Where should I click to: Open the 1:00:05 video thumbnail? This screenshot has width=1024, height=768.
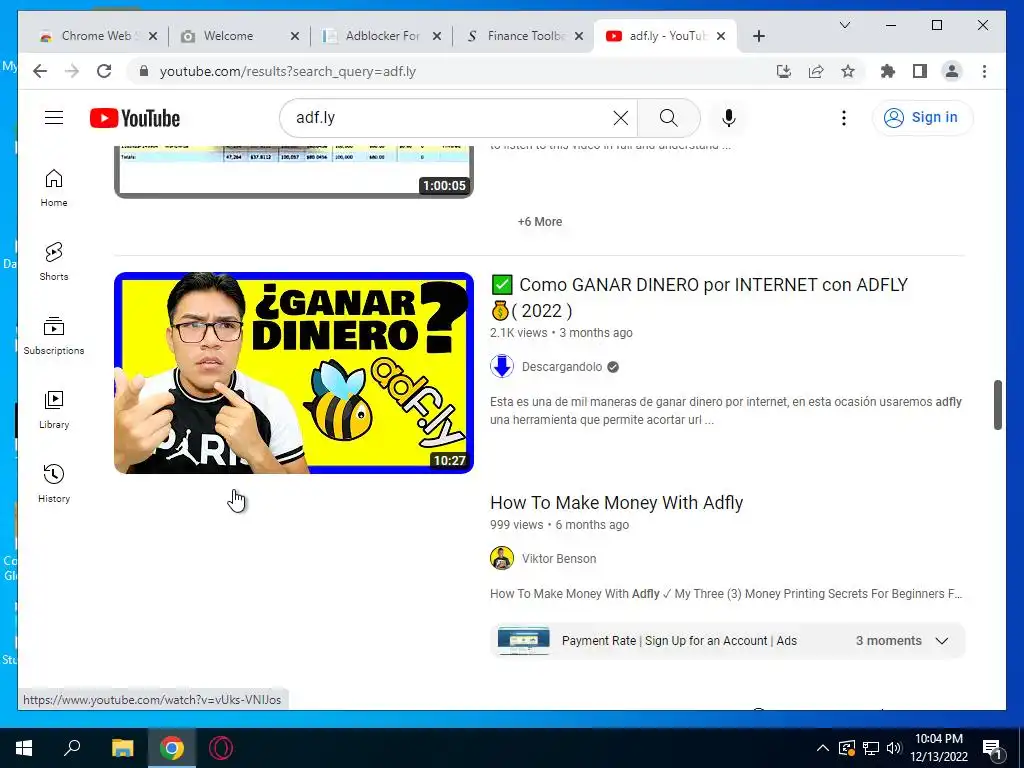tap(294, 171)
